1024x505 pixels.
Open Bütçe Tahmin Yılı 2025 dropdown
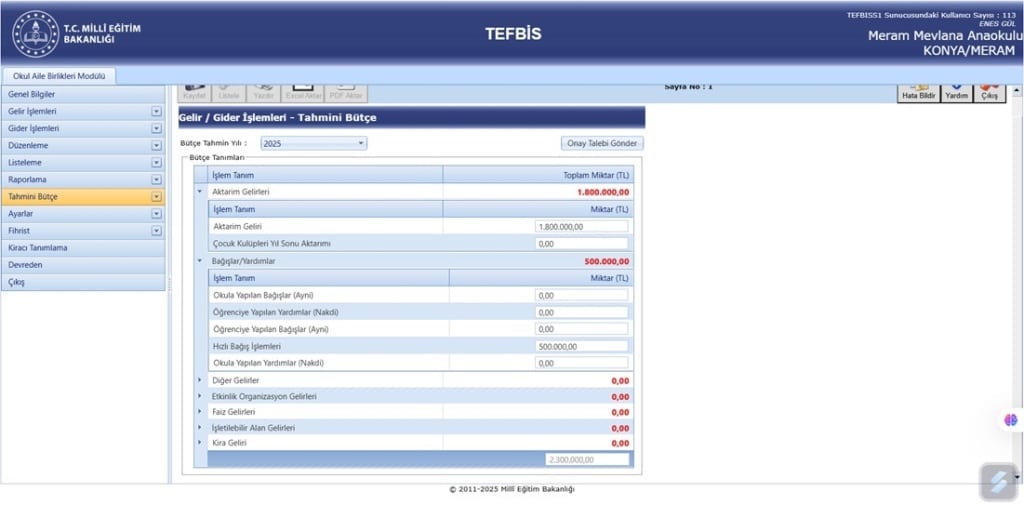coord(313,144)
